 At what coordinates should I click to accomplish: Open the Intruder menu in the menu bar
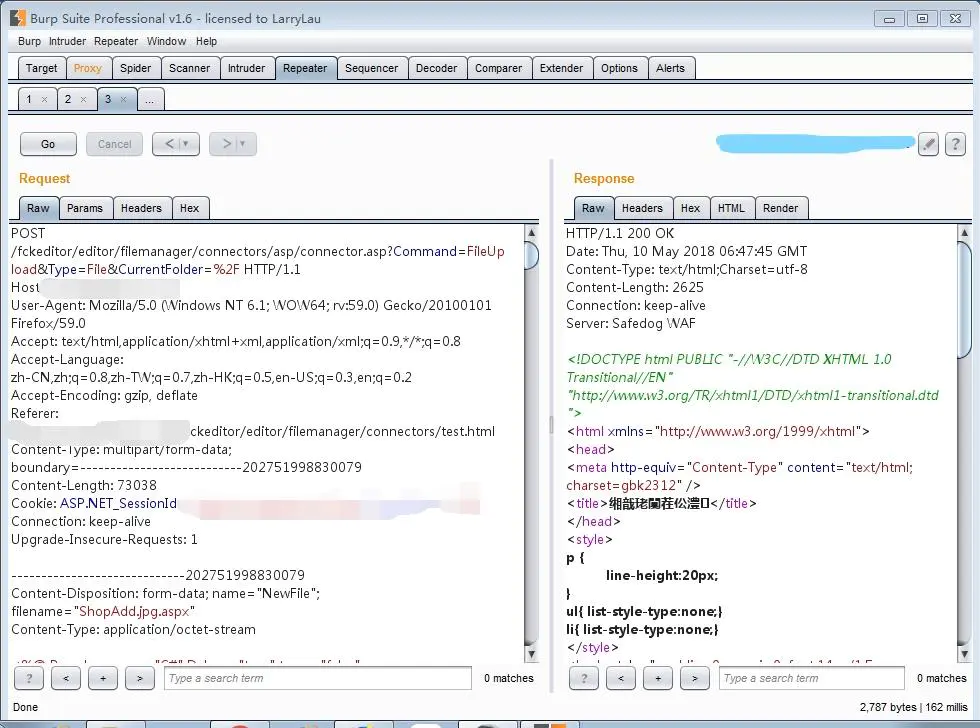[67, 41]
